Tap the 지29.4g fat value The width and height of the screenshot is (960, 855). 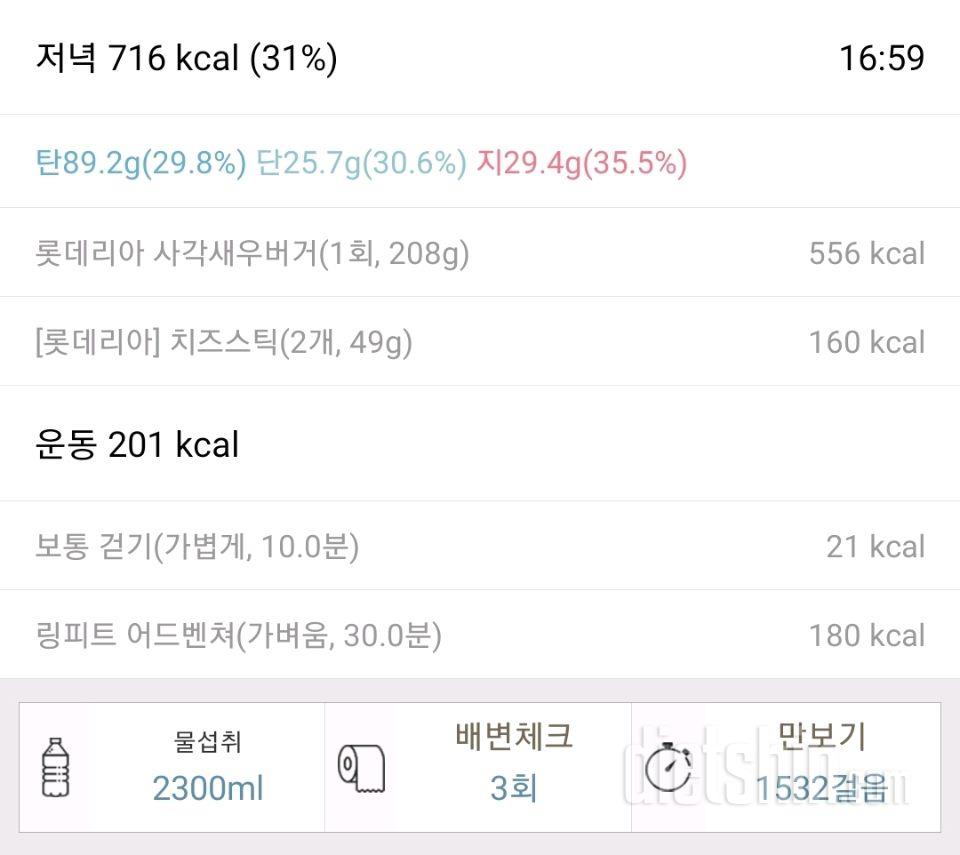582,163
